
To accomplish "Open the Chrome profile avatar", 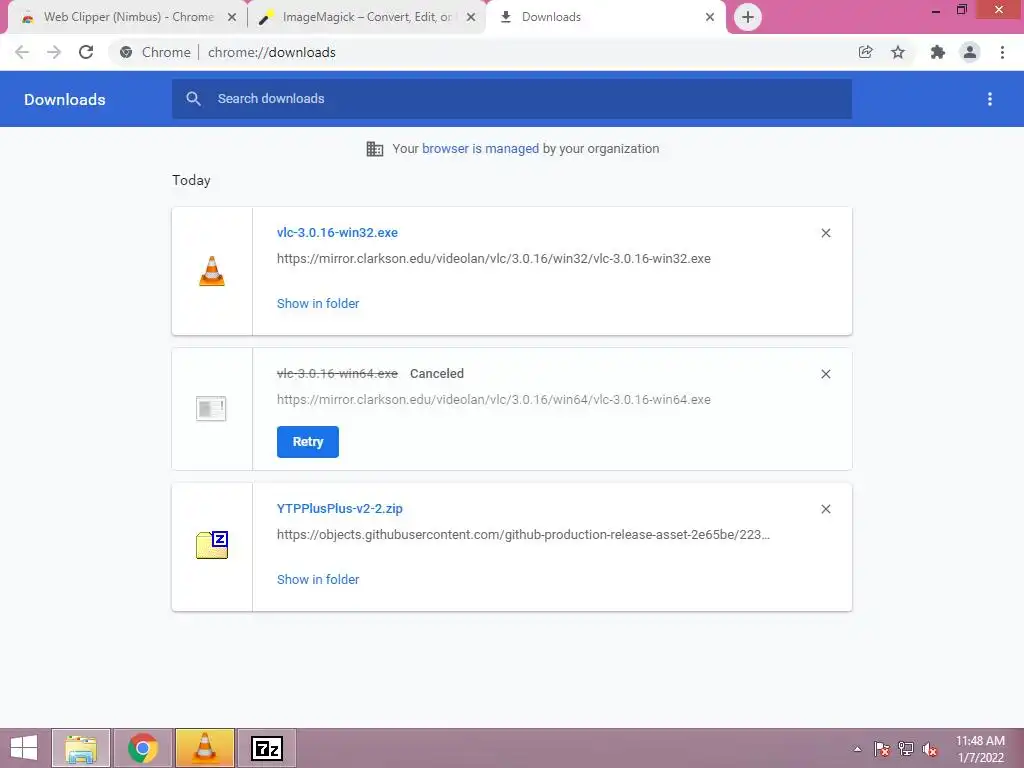I will click(x=970, y=52).
